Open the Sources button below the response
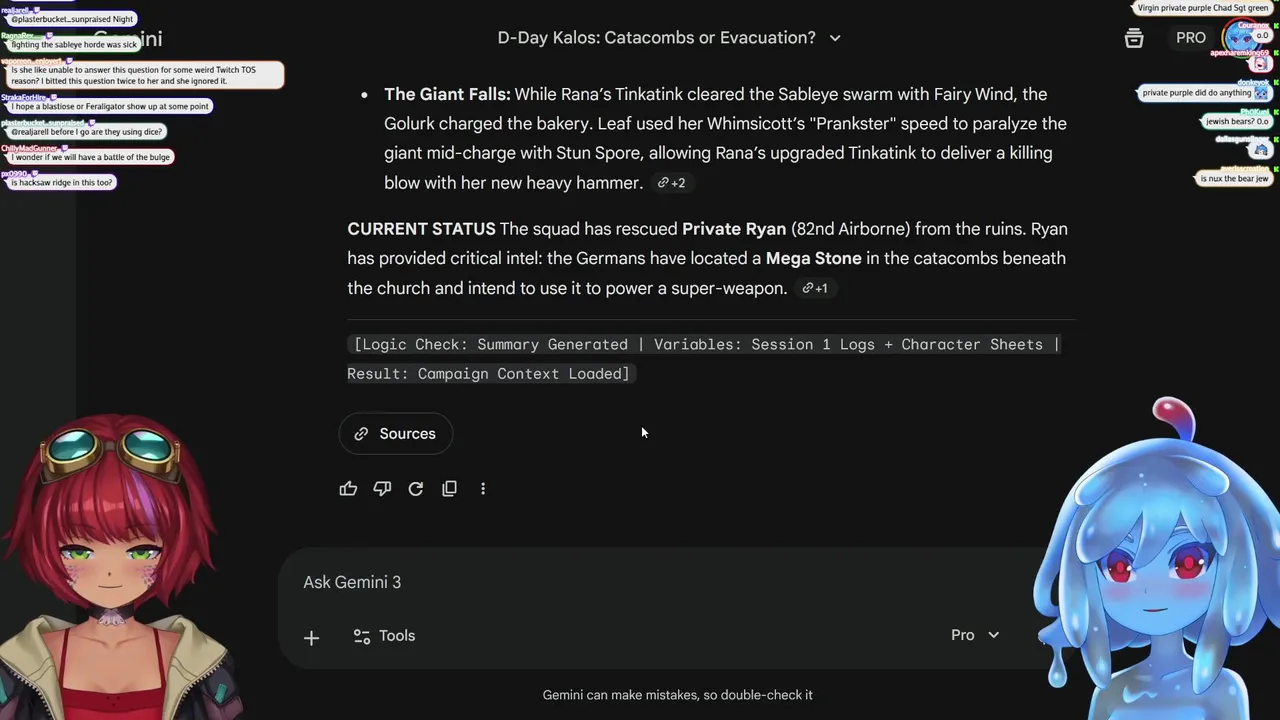This screenshot has width=1280, height=720. (x=395, y=434)
